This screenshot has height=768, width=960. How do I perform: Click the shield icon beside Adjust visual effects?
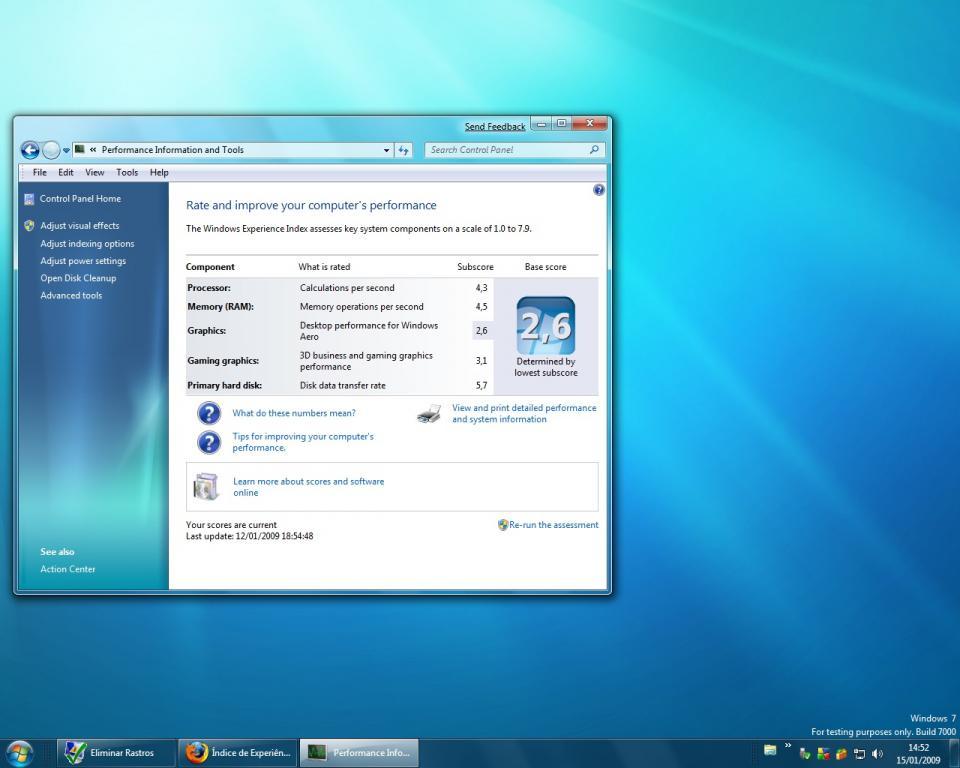point(29,225)
